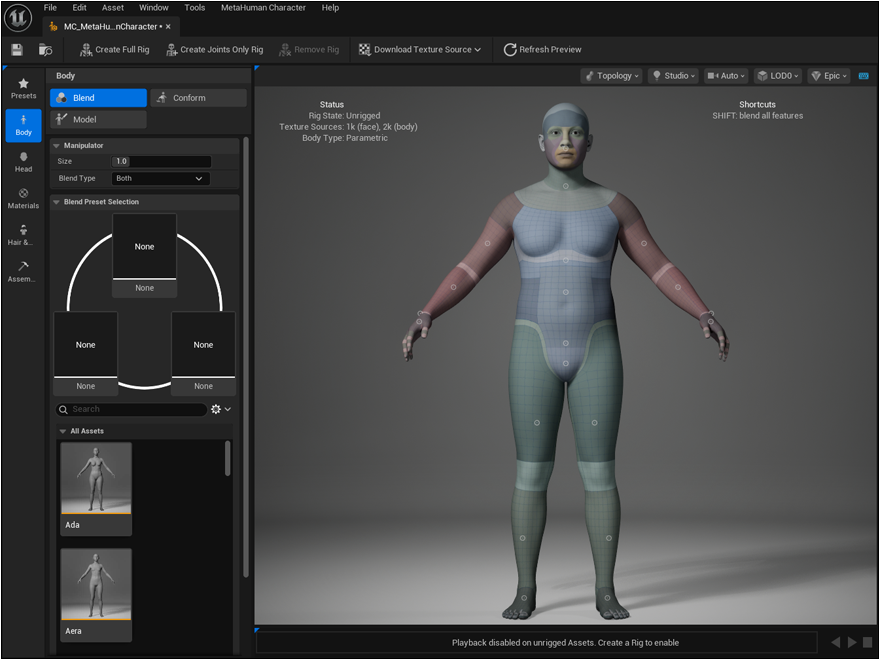Switch to the Model body tool
880x660 pixels.
pyautogui.click(x=98, y=120)
